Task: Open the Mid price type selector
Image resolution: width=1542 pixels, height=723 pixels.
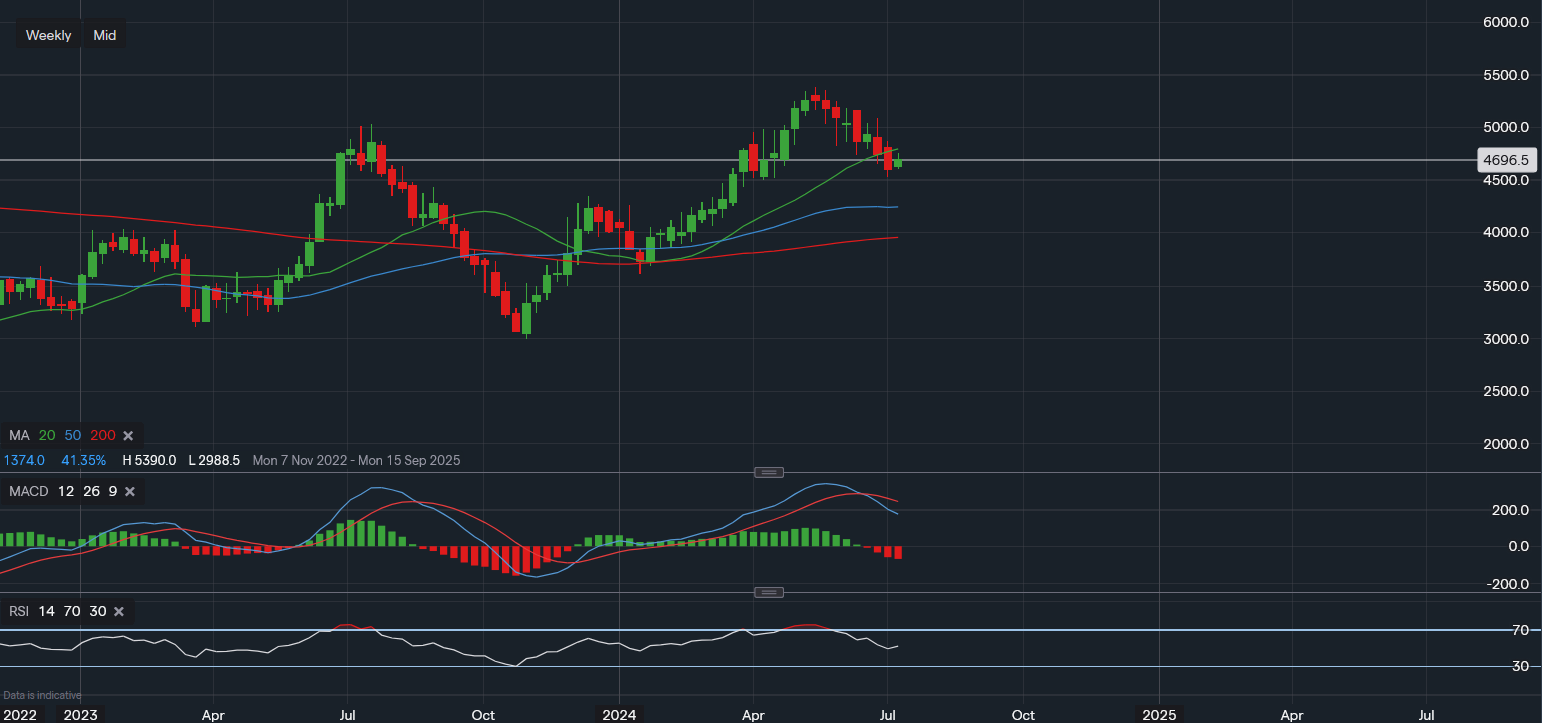Action: tap(104, 35)
